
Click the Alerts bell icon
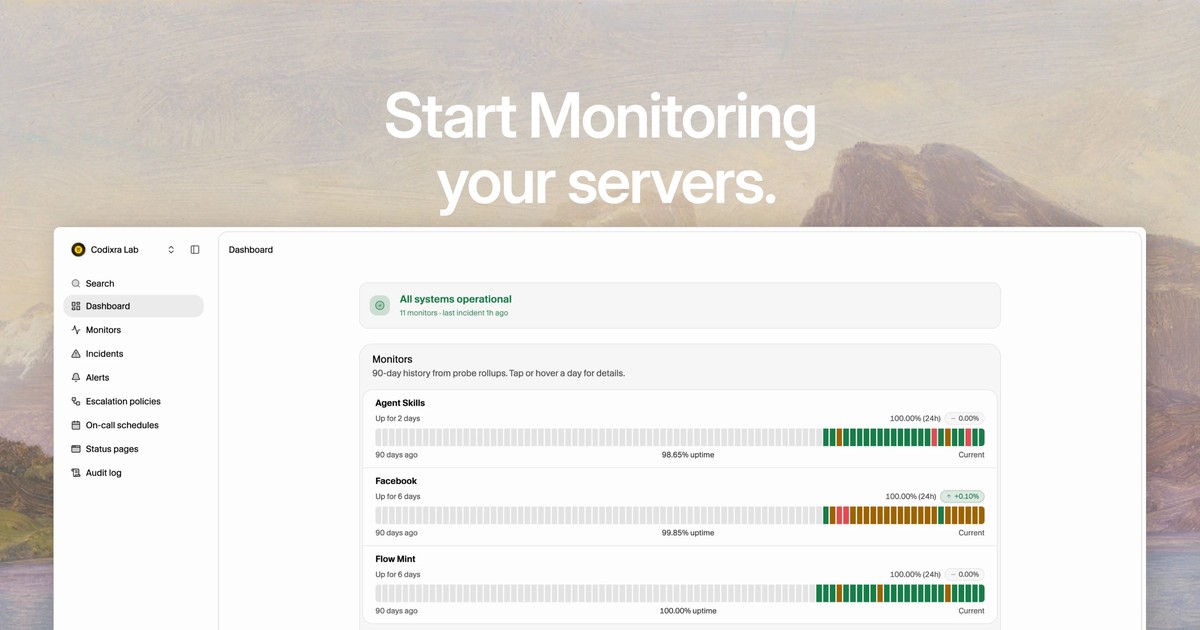point(76,378)
